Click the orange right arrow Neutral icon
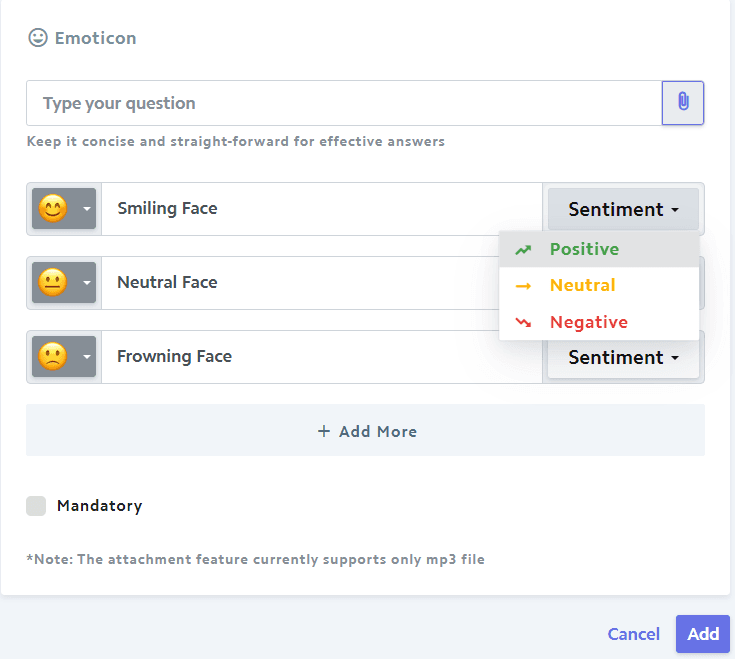 tap(523, 285)
